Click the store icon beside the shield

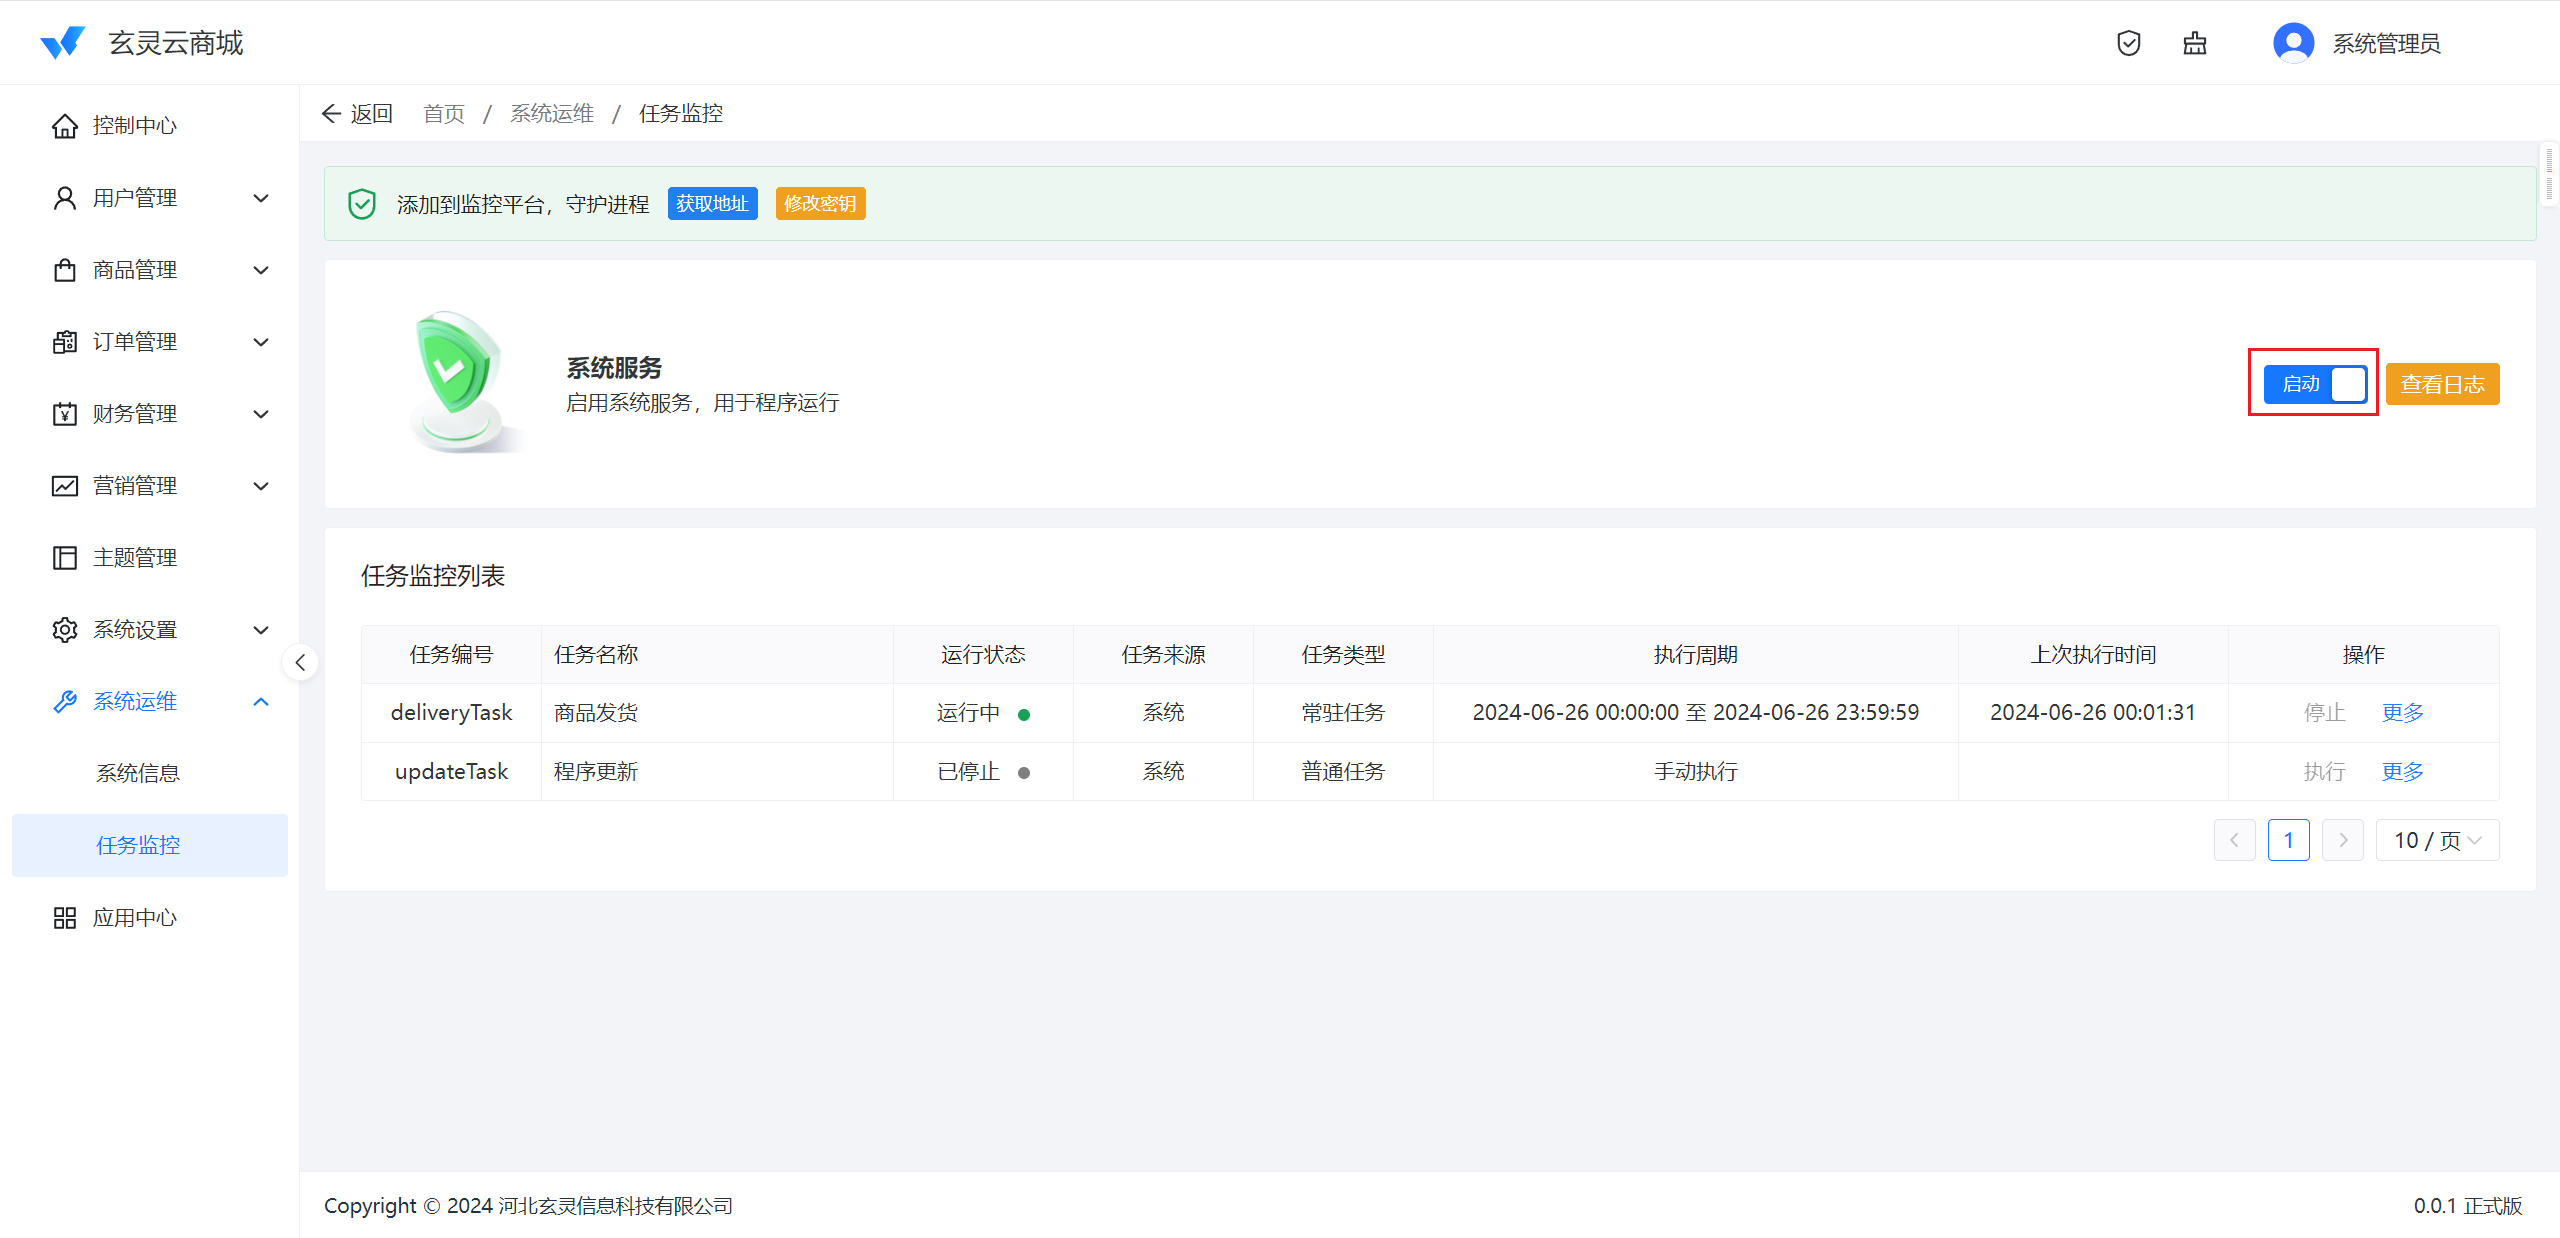pos(2194,43)
